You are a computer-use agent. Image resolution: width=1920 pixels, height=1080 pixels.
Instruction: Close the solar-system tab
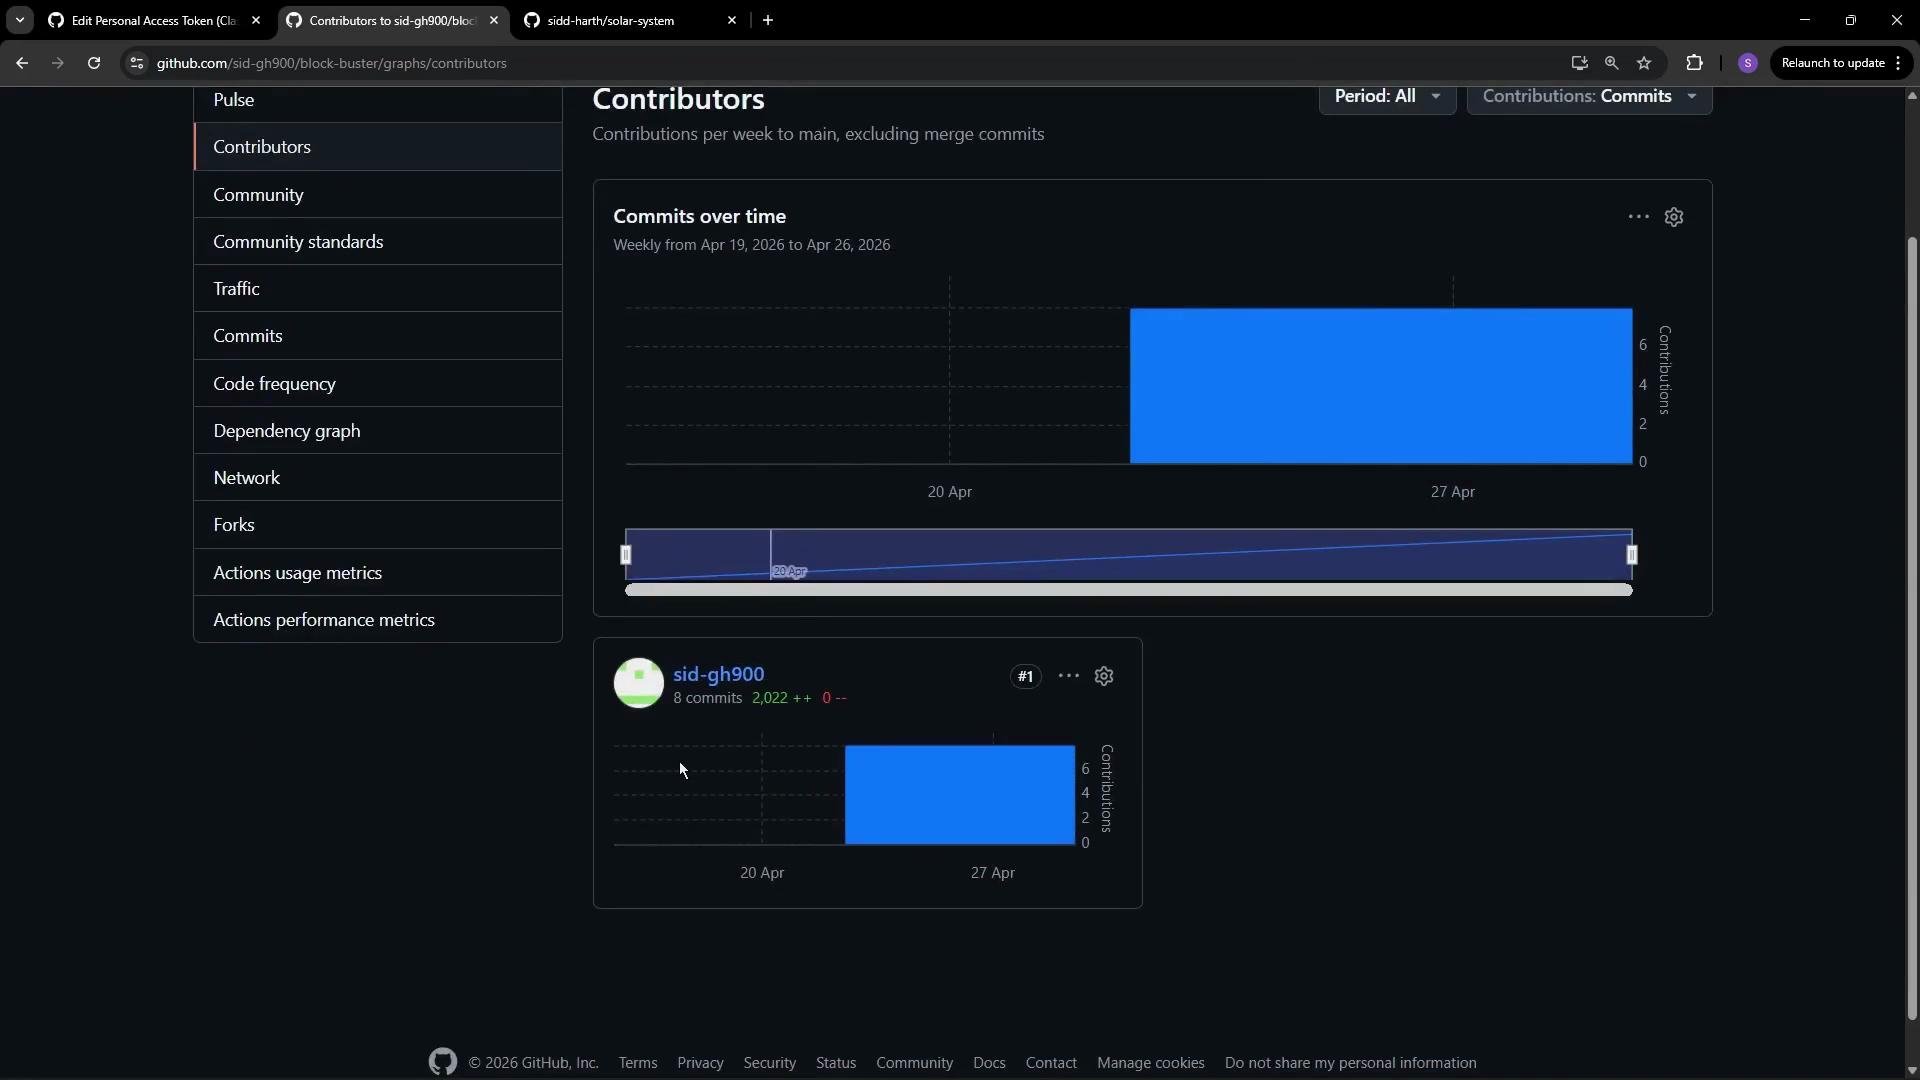pos(732,20)
